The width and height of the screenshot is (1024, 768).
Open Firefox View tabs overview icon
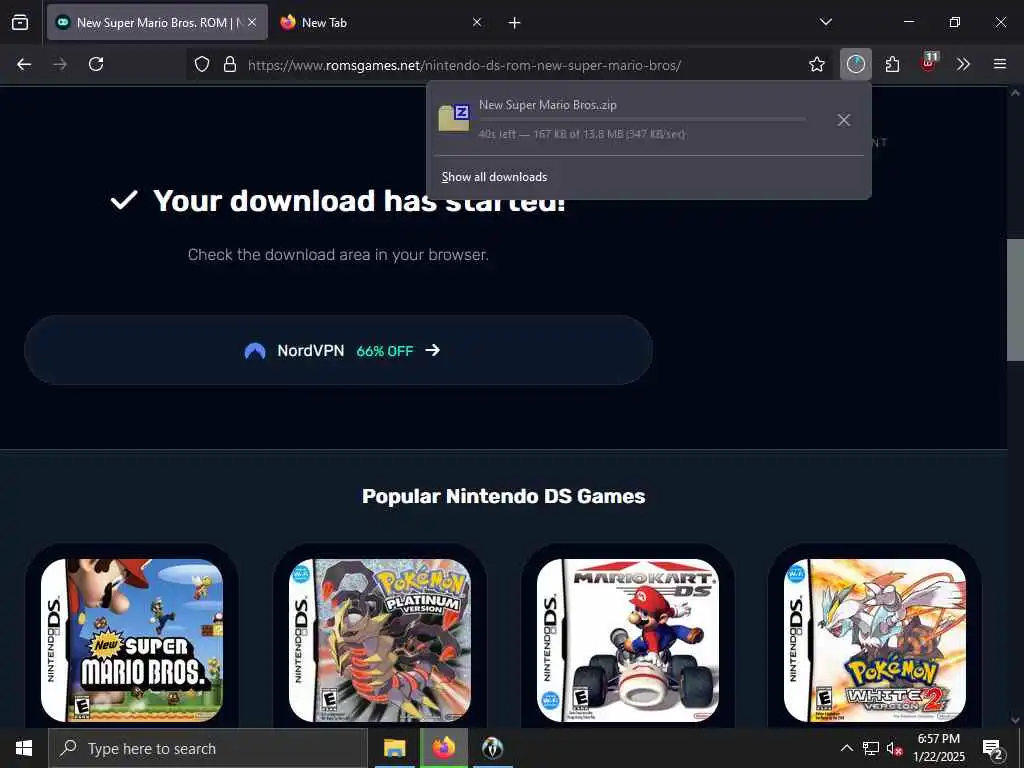(x=20, y=22)
